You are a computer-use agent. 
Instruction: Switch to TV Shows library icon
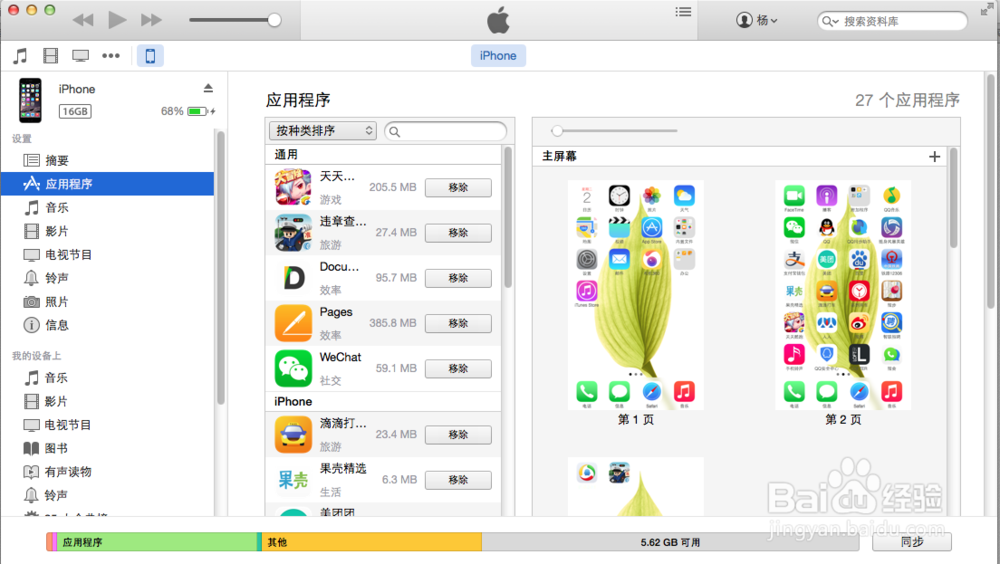pos(80,56)
